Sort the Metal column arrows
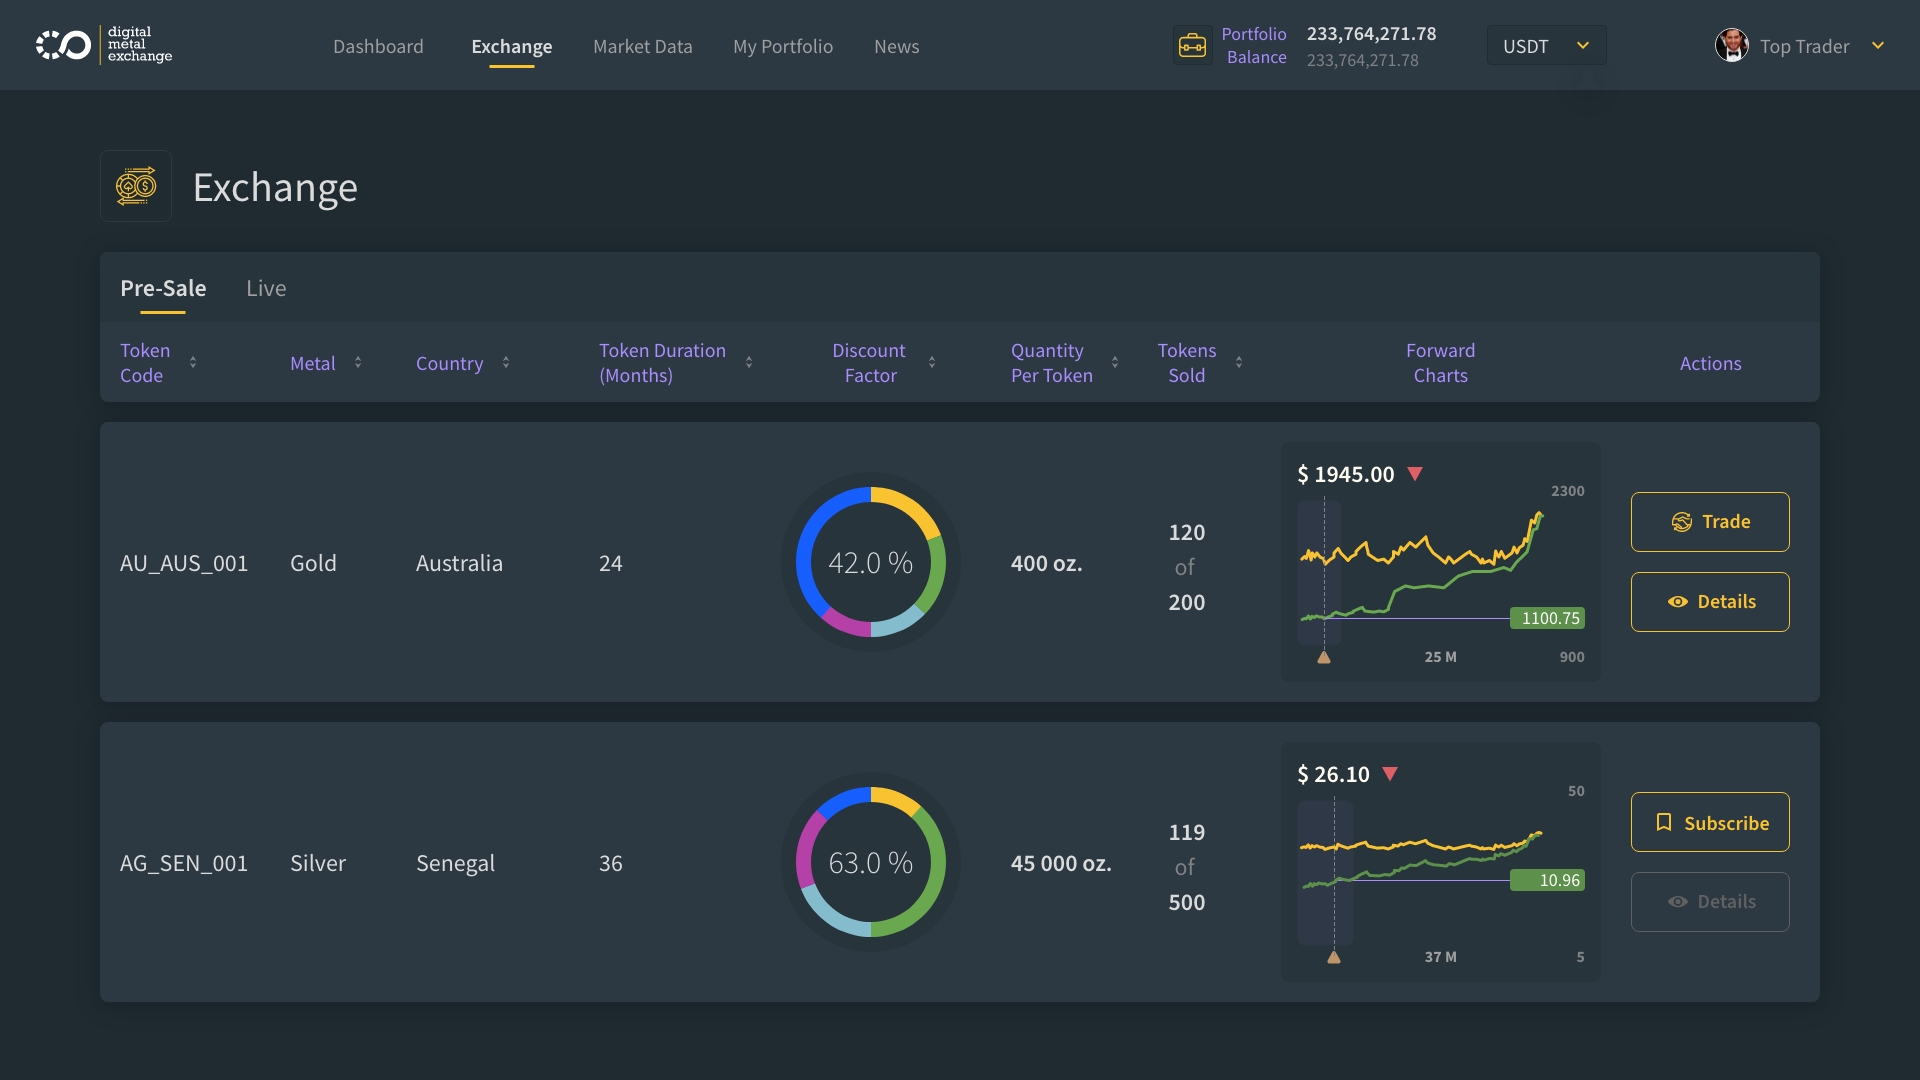This screenshot has width=1920, height=1080. tap(358, 363)
